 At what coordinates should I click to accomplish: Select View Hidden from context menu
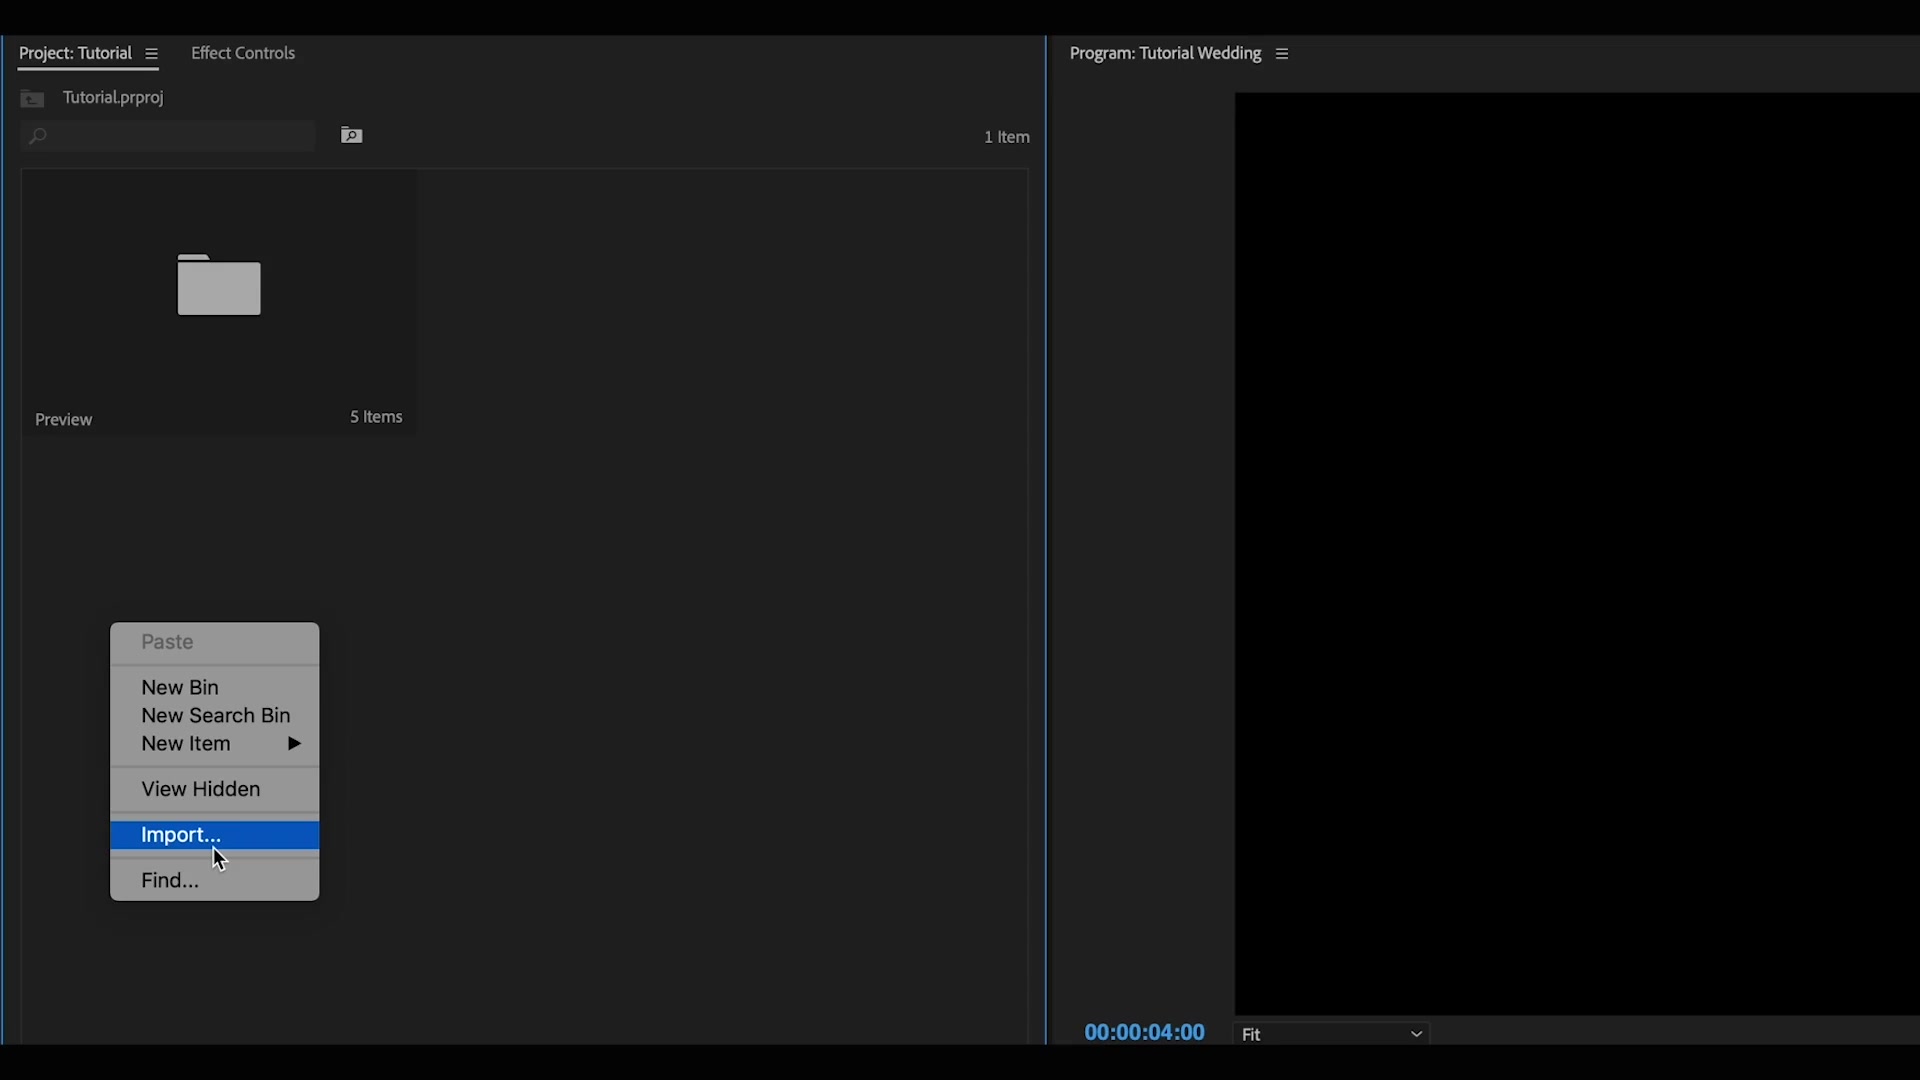(200, 789)
